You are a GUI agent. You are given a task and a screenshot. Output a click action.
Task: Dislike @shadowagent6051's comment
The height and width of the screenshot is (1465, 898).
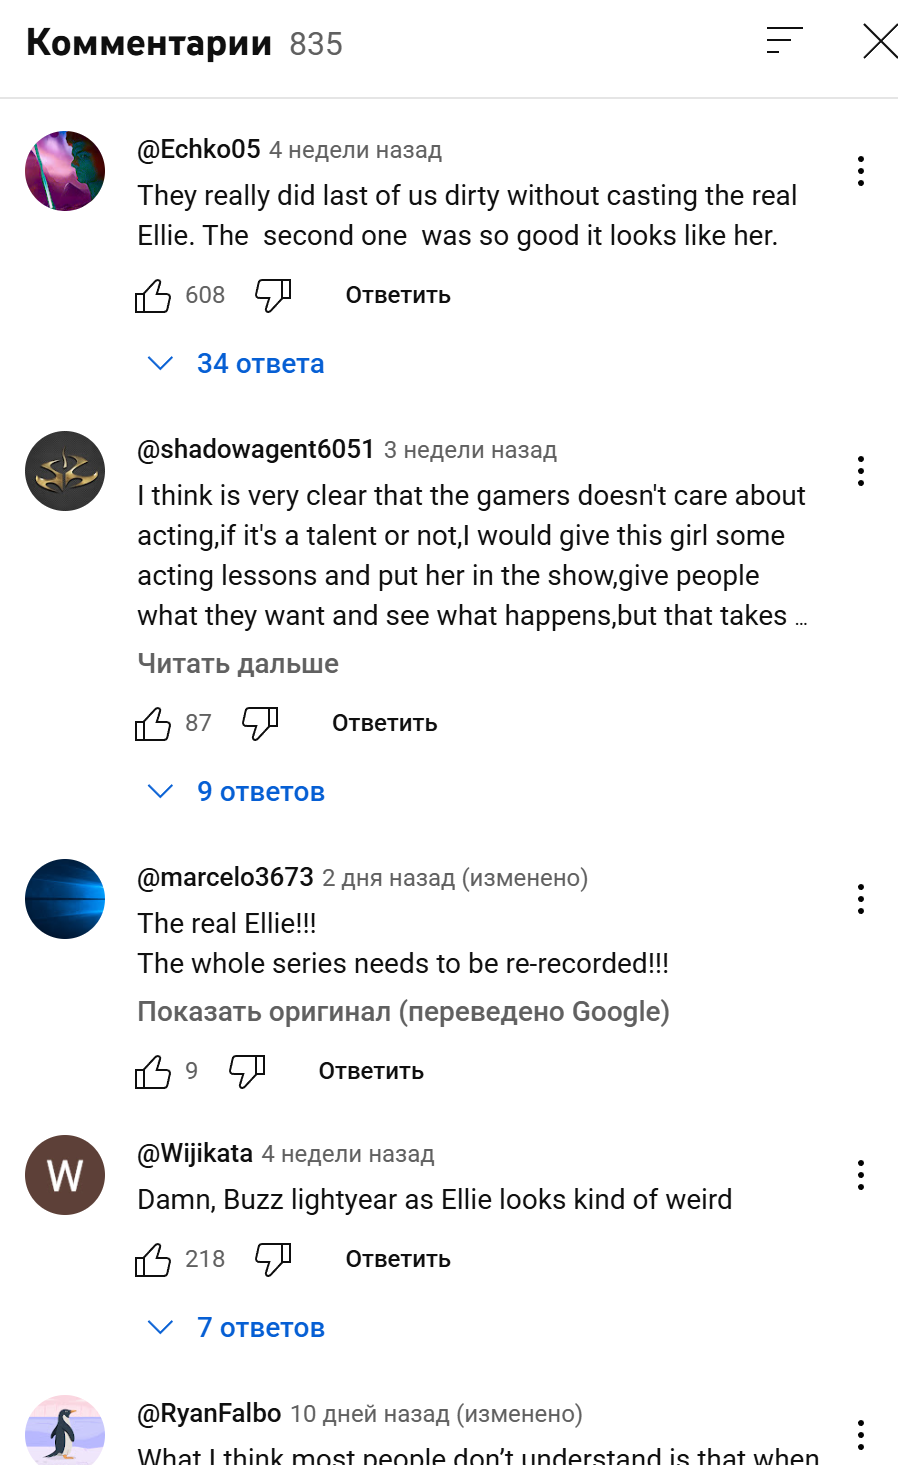coord(260,723)
